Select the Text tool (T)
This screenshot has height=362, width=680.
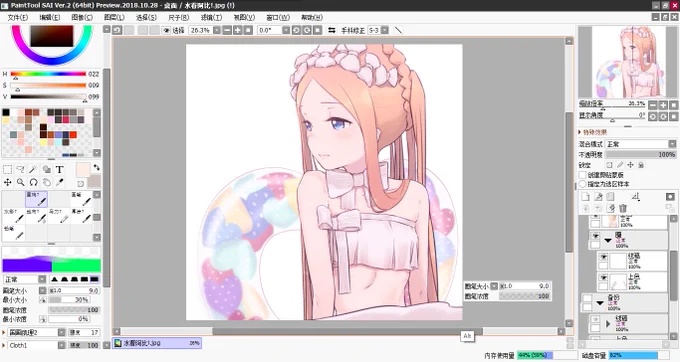click(59, 169)
